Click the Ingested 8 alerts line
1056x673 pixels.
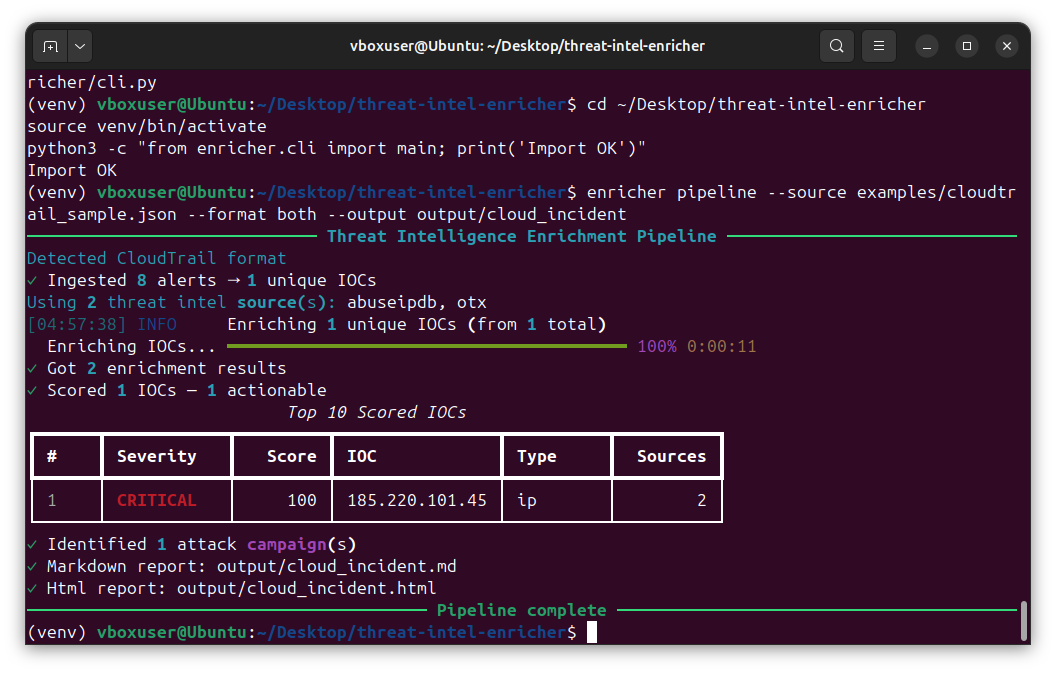click(202, 280)
